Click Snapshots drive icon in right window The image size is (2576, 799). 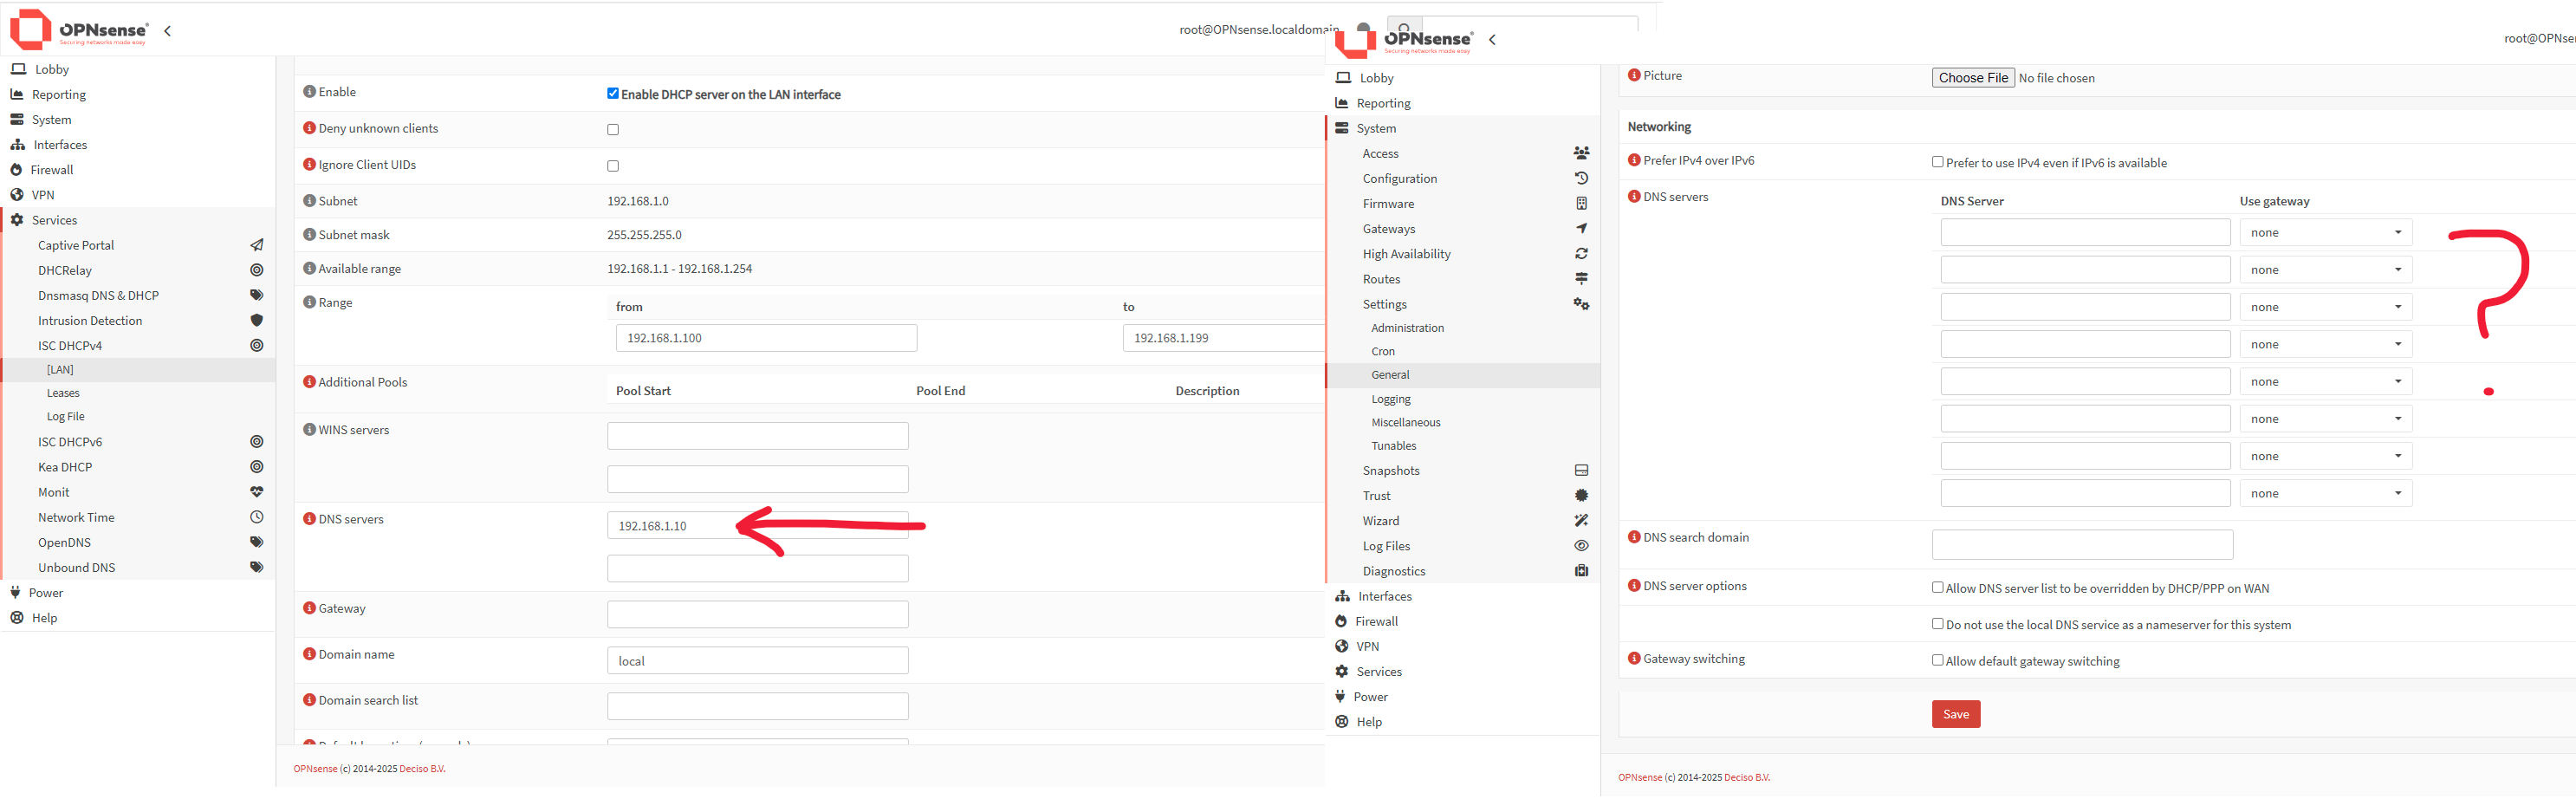point(1581,470)
